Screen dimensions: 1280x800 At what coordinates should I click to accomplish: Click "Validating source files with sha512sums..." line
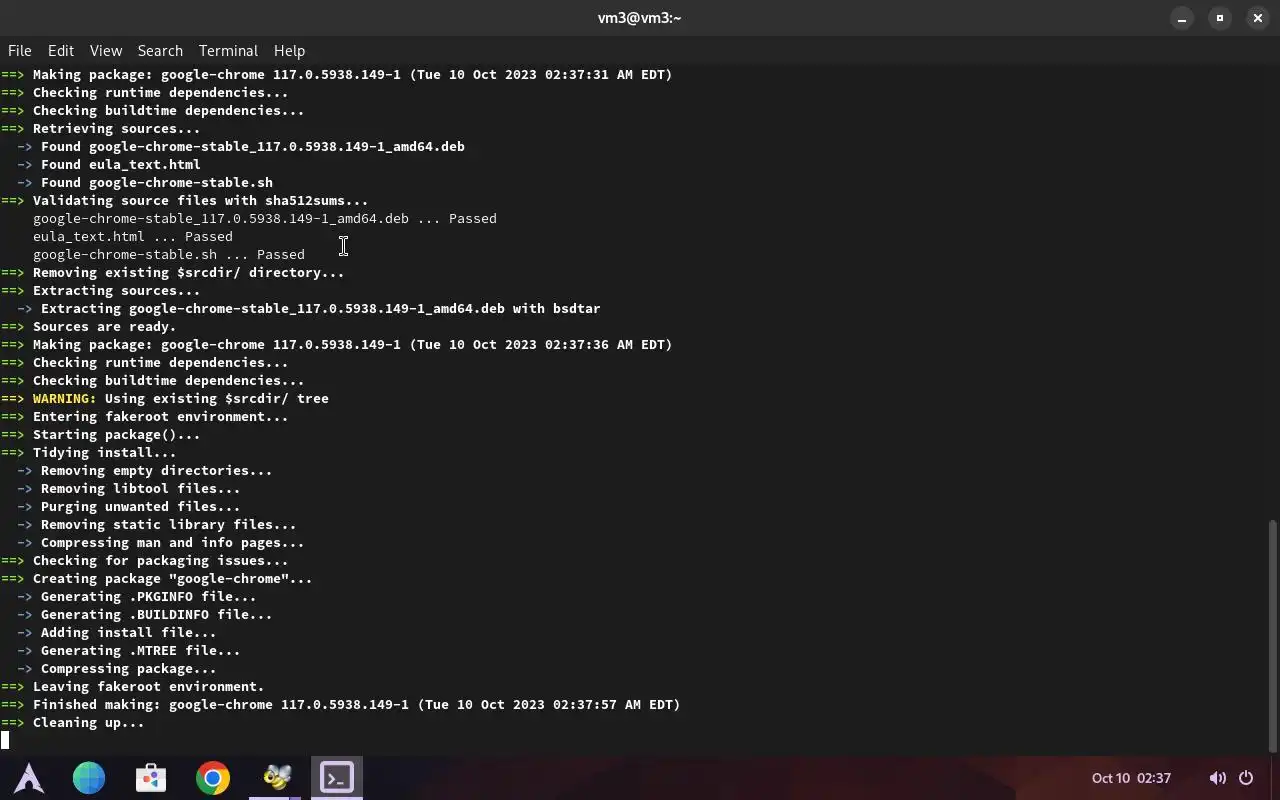tap(200, 200)
